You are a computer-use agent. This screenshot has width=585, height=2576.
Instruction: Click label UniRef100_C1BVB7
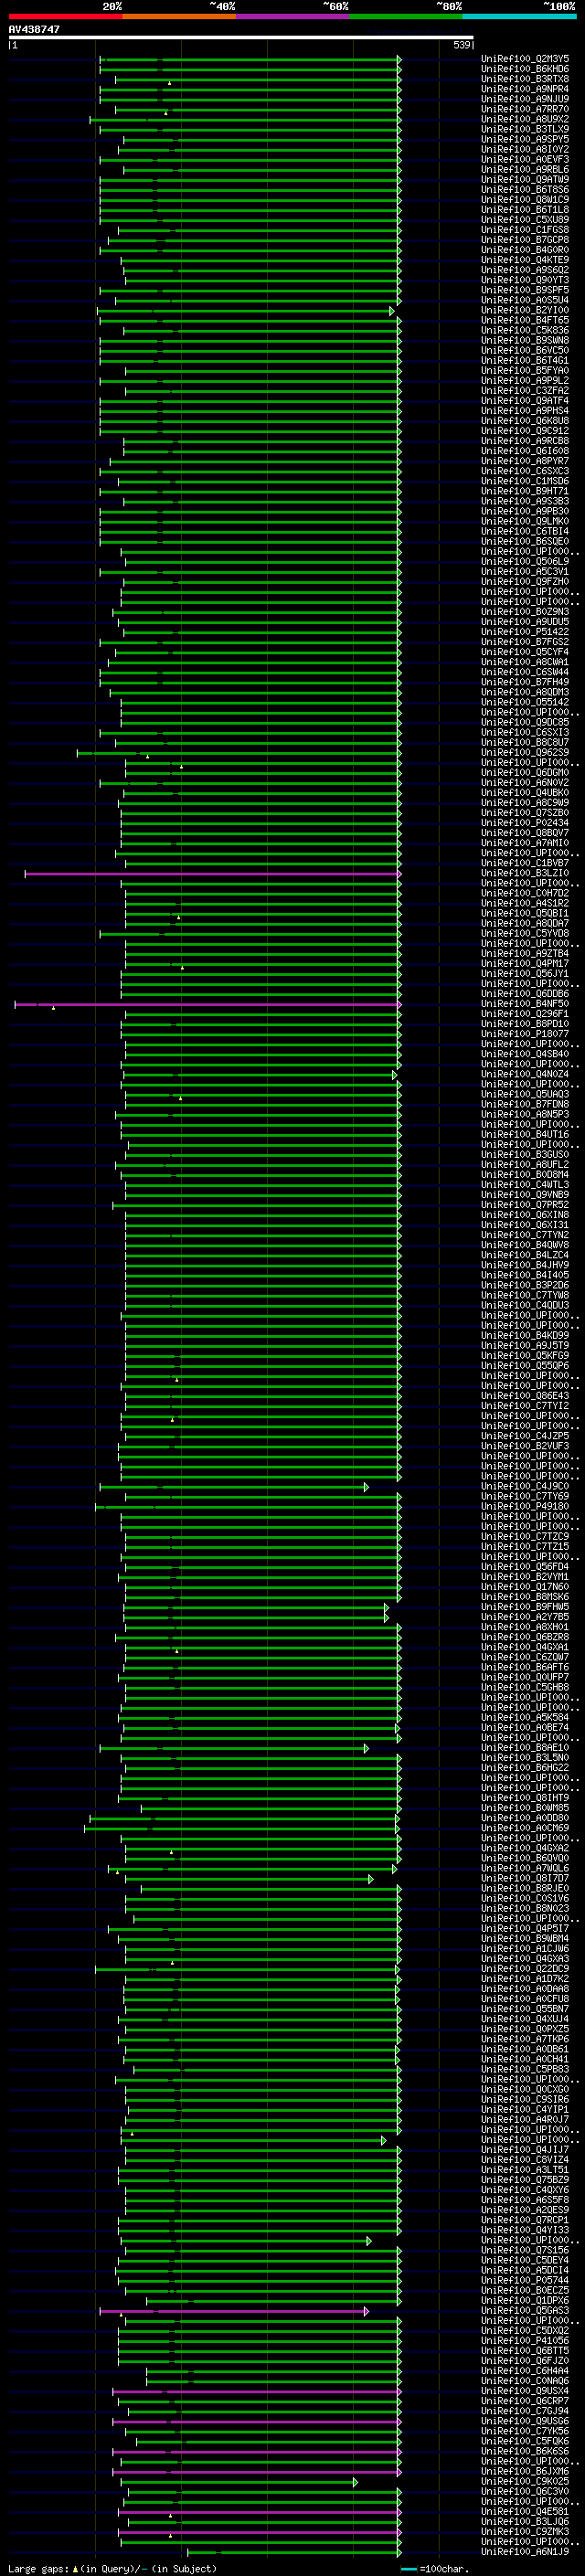click(x=525, y=863)
